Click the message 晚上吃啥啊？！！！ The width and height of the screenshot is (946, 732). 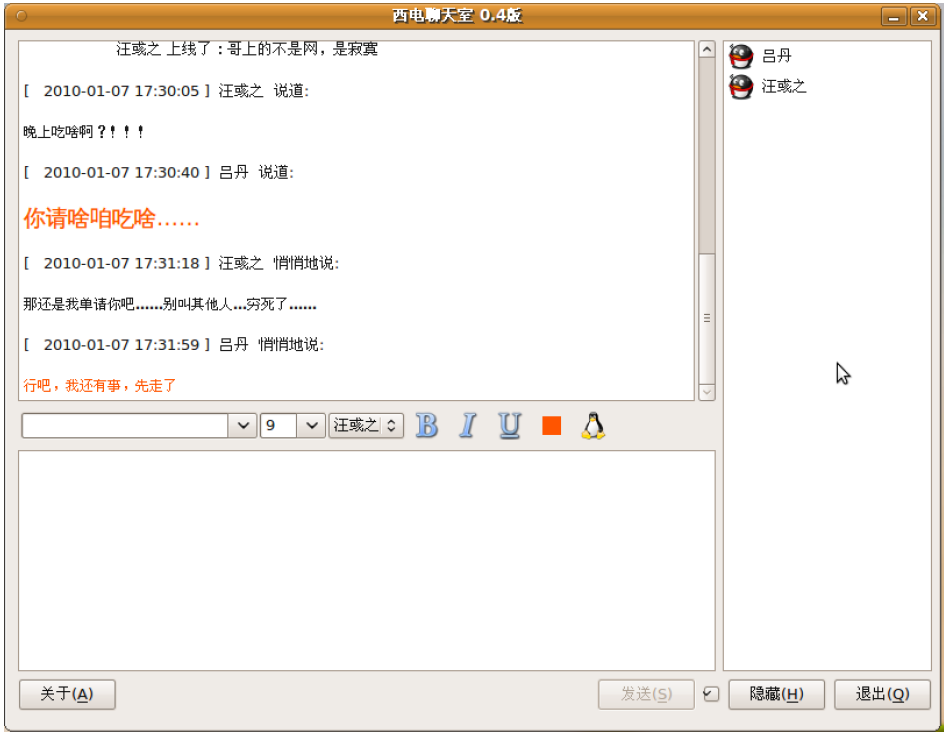[x=83, y=131]
